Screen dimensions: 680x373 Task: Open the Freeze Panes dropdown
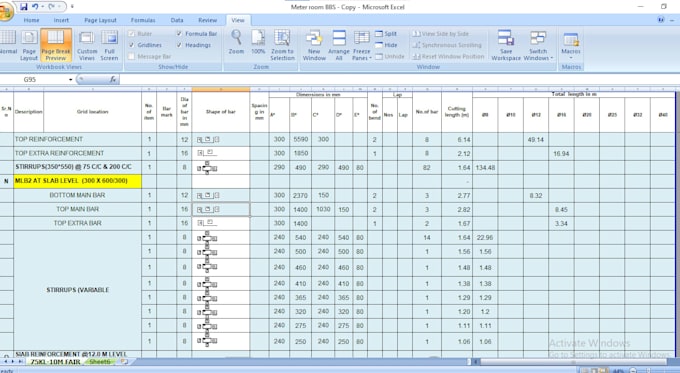tap(362, 45)
